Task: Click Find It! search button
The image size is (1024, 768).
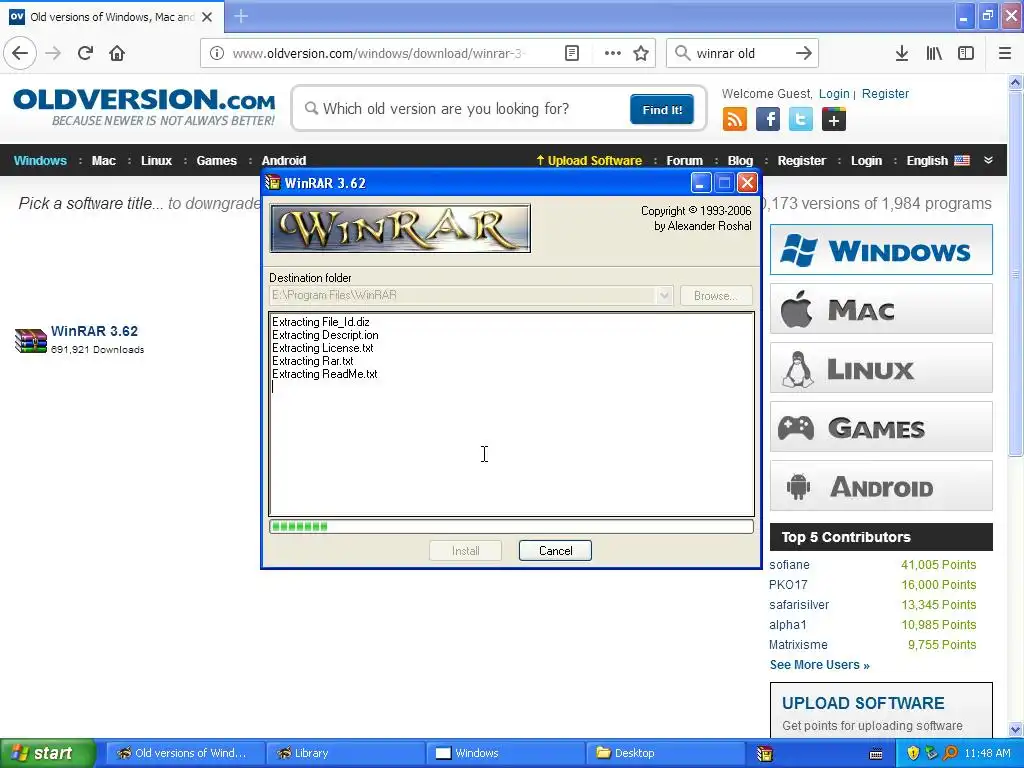Action: coord(662,110)
